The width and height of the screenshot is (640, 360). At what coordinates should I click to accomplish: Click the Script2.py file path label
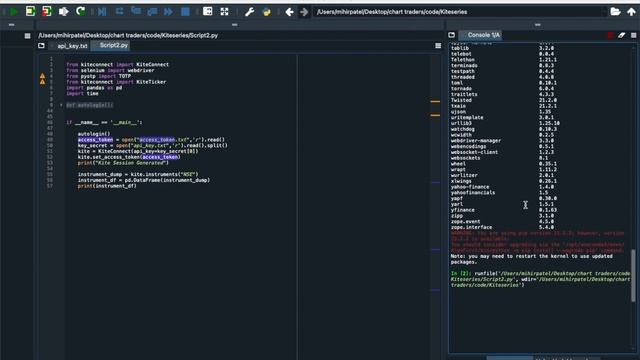coord(128,36)
